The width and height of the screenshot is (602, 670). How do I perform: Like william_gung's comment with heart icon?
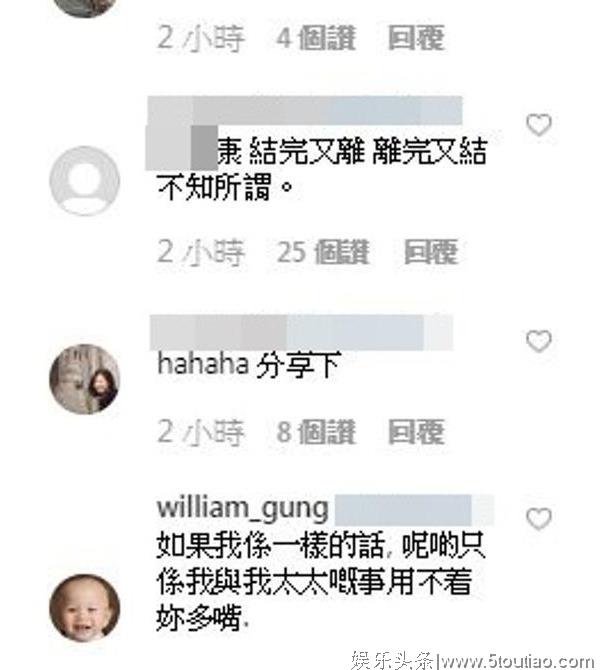(539, 518)
